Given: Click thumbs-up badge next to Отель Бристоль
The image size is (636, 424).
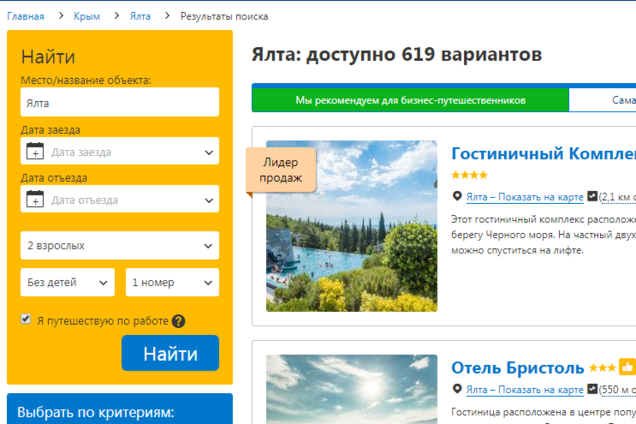Looking at the screenshot, I should (x=627, y=367).
